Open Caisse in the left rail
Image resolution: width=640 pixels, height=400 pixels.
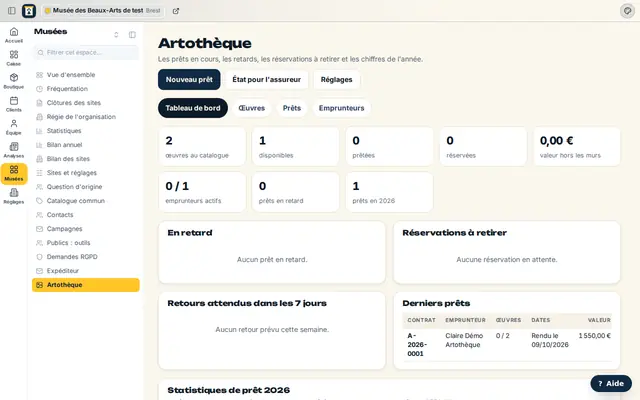14,58
